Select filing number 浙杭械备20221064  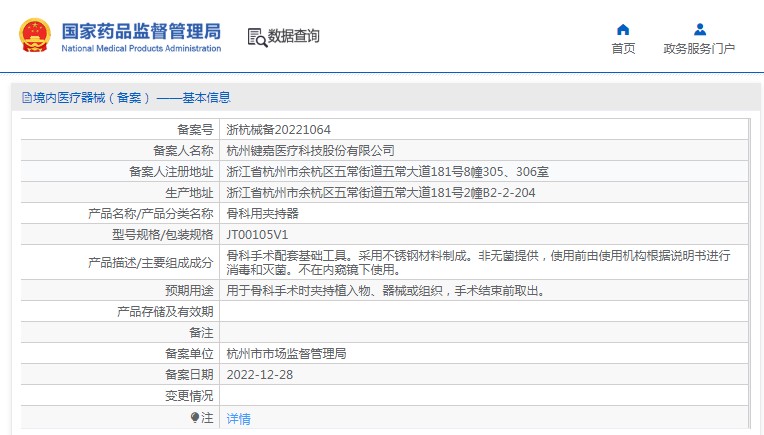[x=279, y=130]
